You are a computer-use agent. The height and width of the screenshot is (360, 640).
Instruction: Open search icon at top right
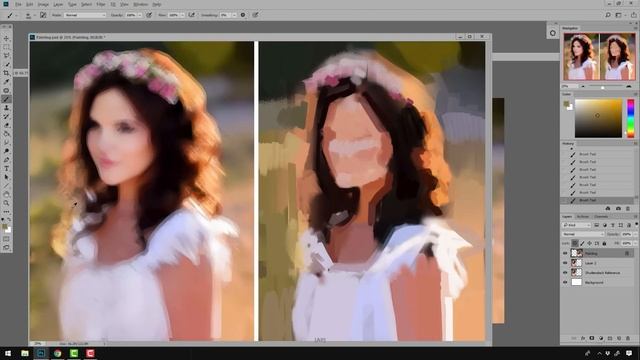coord(608,15)
